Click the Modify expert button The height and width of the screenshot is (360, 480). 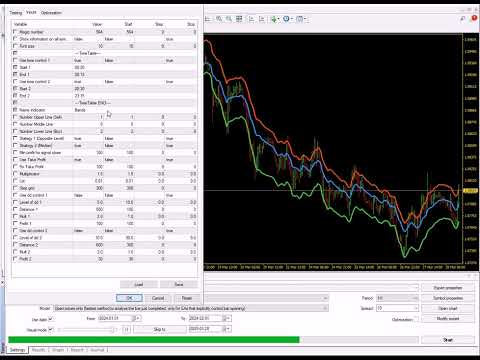(x=448, y=319)
